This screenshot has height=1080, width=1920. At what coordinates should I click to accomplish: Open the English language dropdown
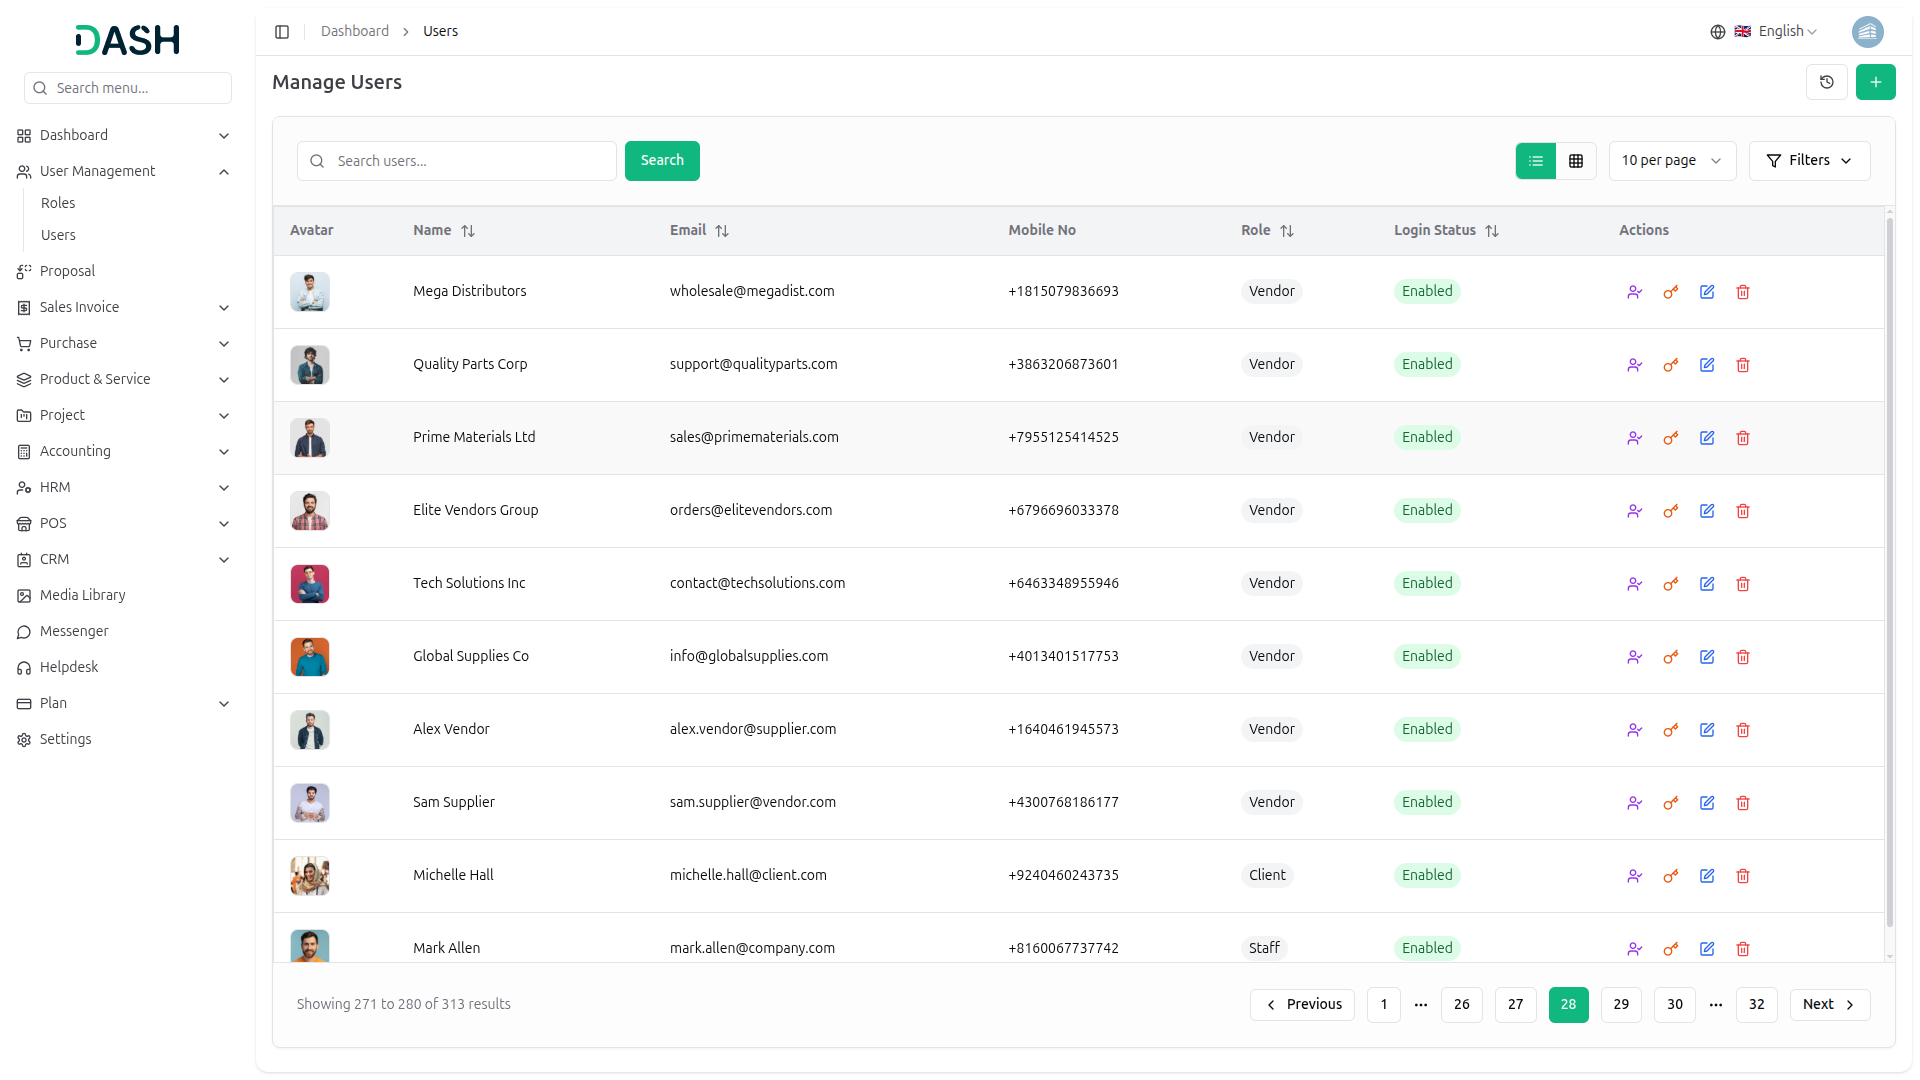(1775, 32)
